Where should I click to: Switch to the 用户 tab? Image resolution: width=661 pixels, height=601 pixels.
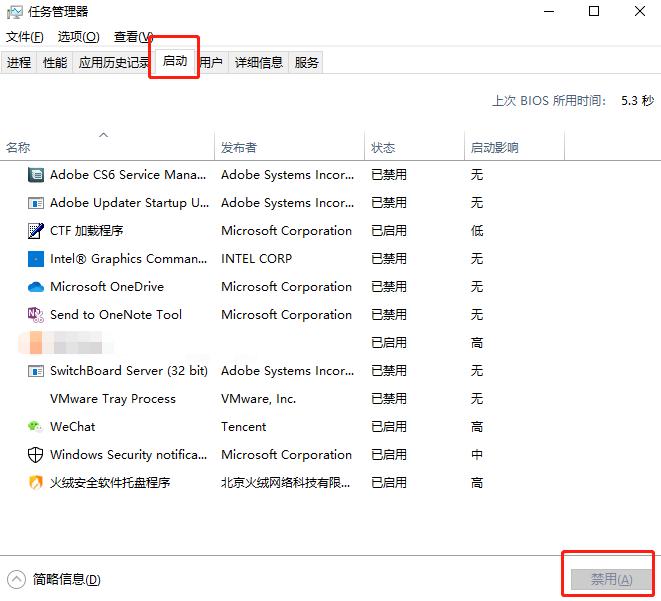pos(212,63)
